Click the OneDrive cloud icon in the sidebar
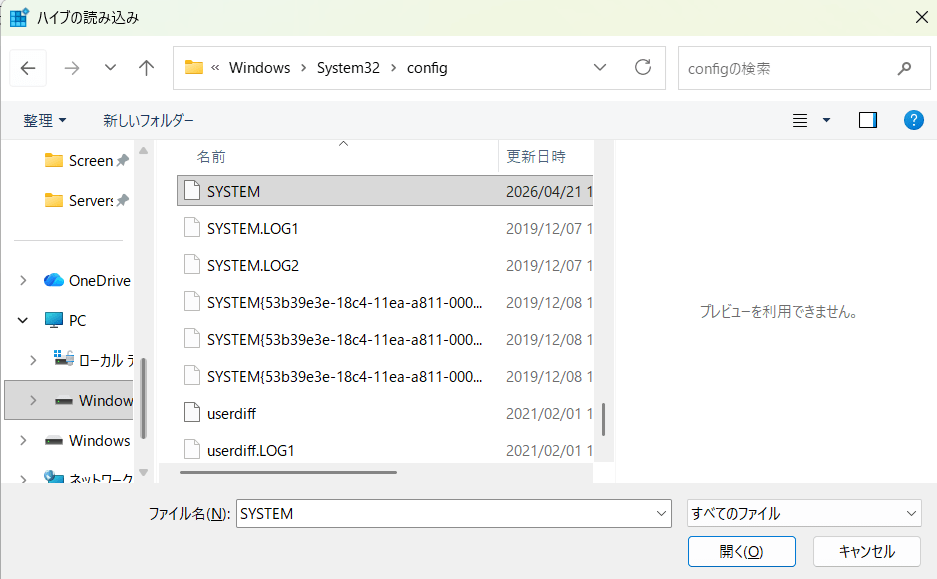 pyautogui.click(x=55, y=280)
